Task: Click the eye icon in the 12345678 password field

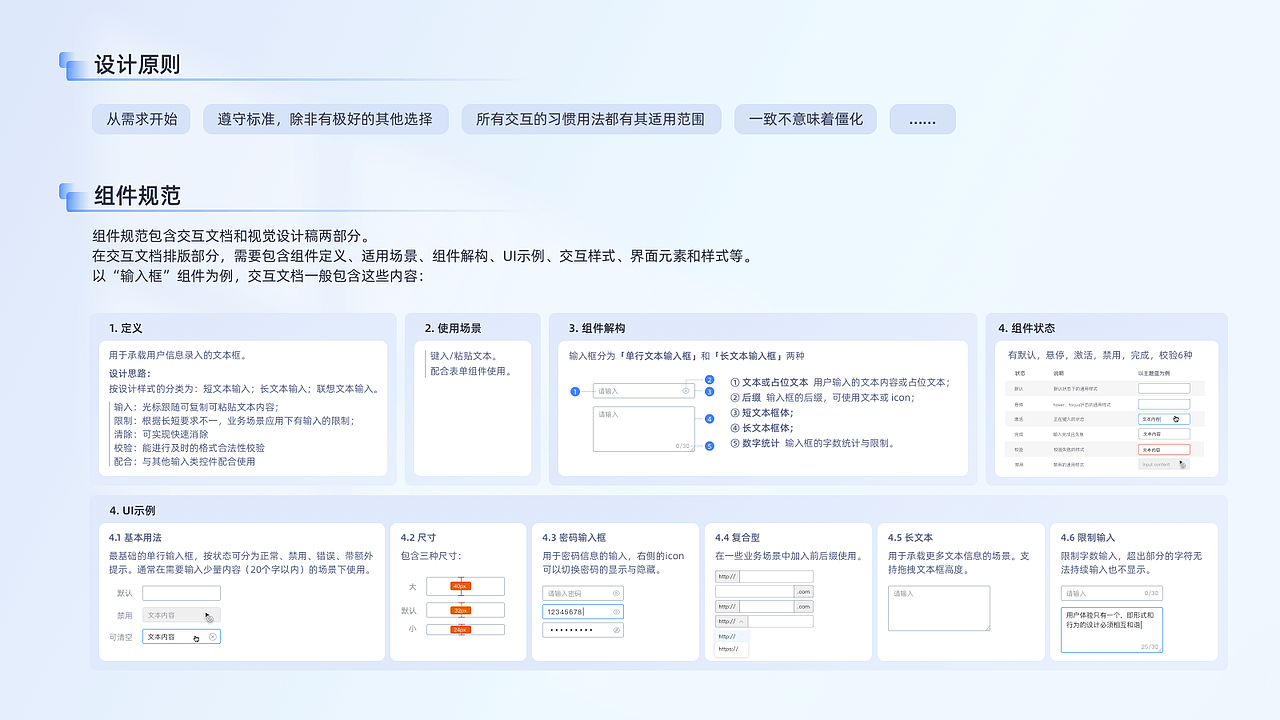Action: click(x=616, y=612)
